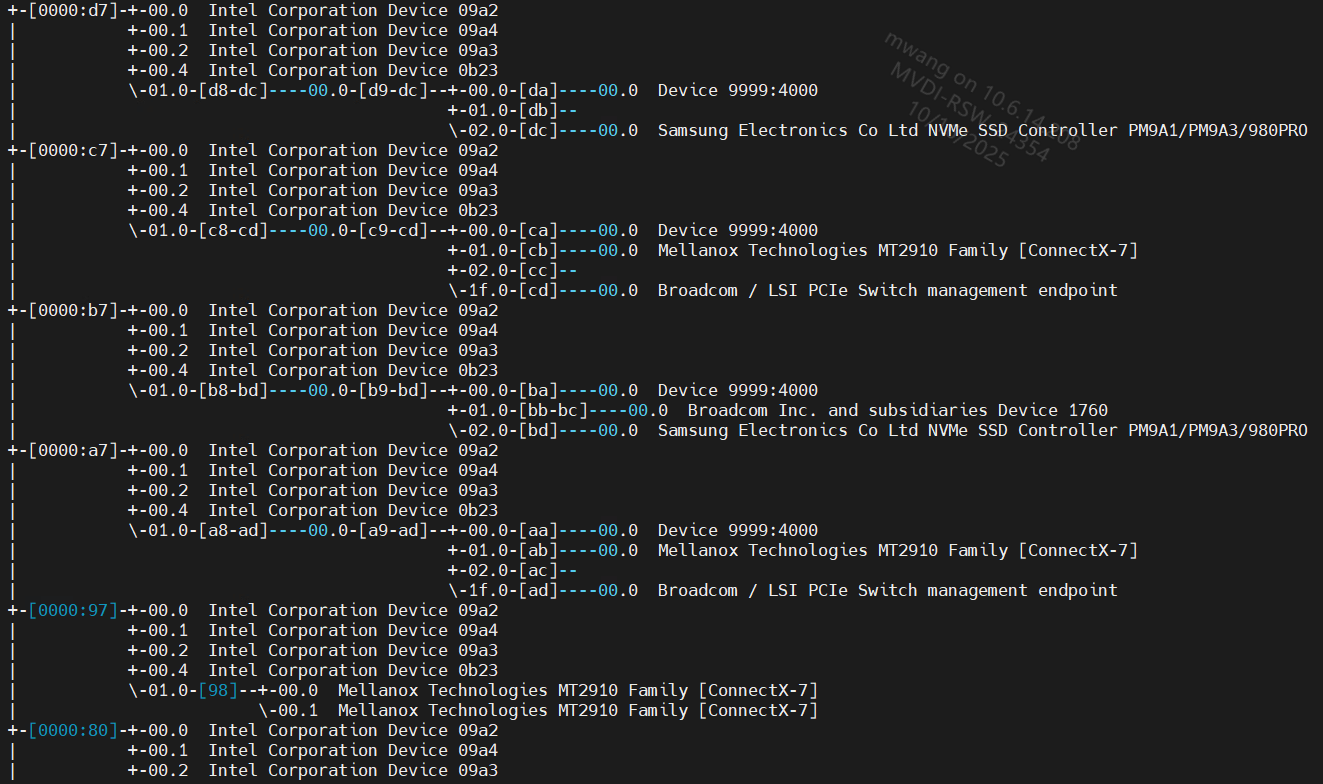Click Mellanox ConnectX-7 function 00.0 under [98]

pos(578,690)
